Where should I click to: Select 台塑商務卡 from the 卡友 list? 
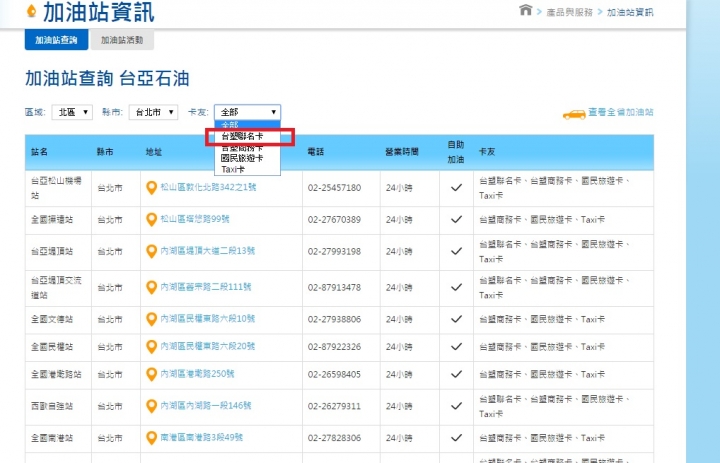click(x=248, y=147)
